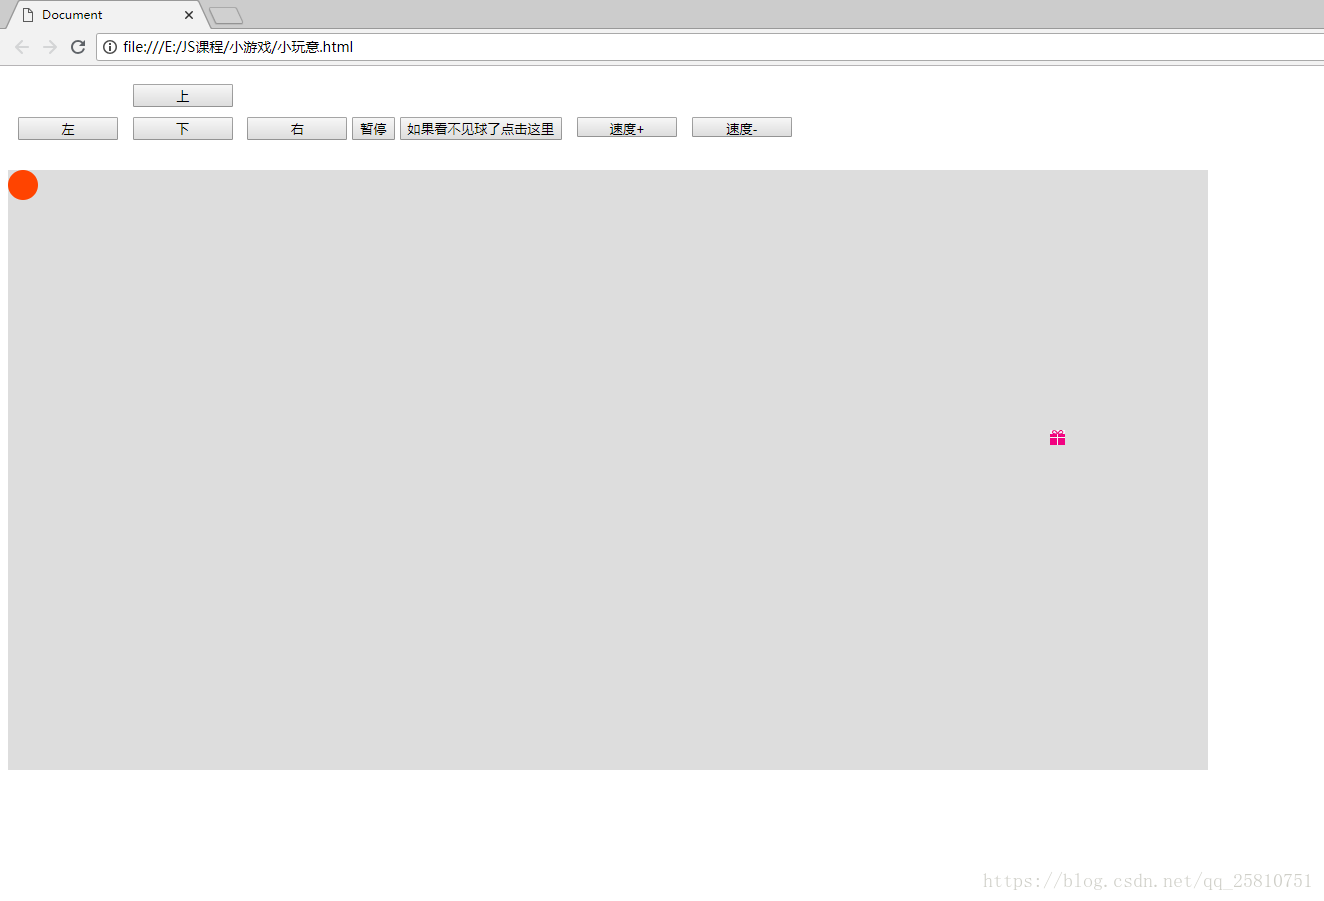Open a new browser tab
The height and width of the screenshot is (901, 1324).
click(226, 15)
